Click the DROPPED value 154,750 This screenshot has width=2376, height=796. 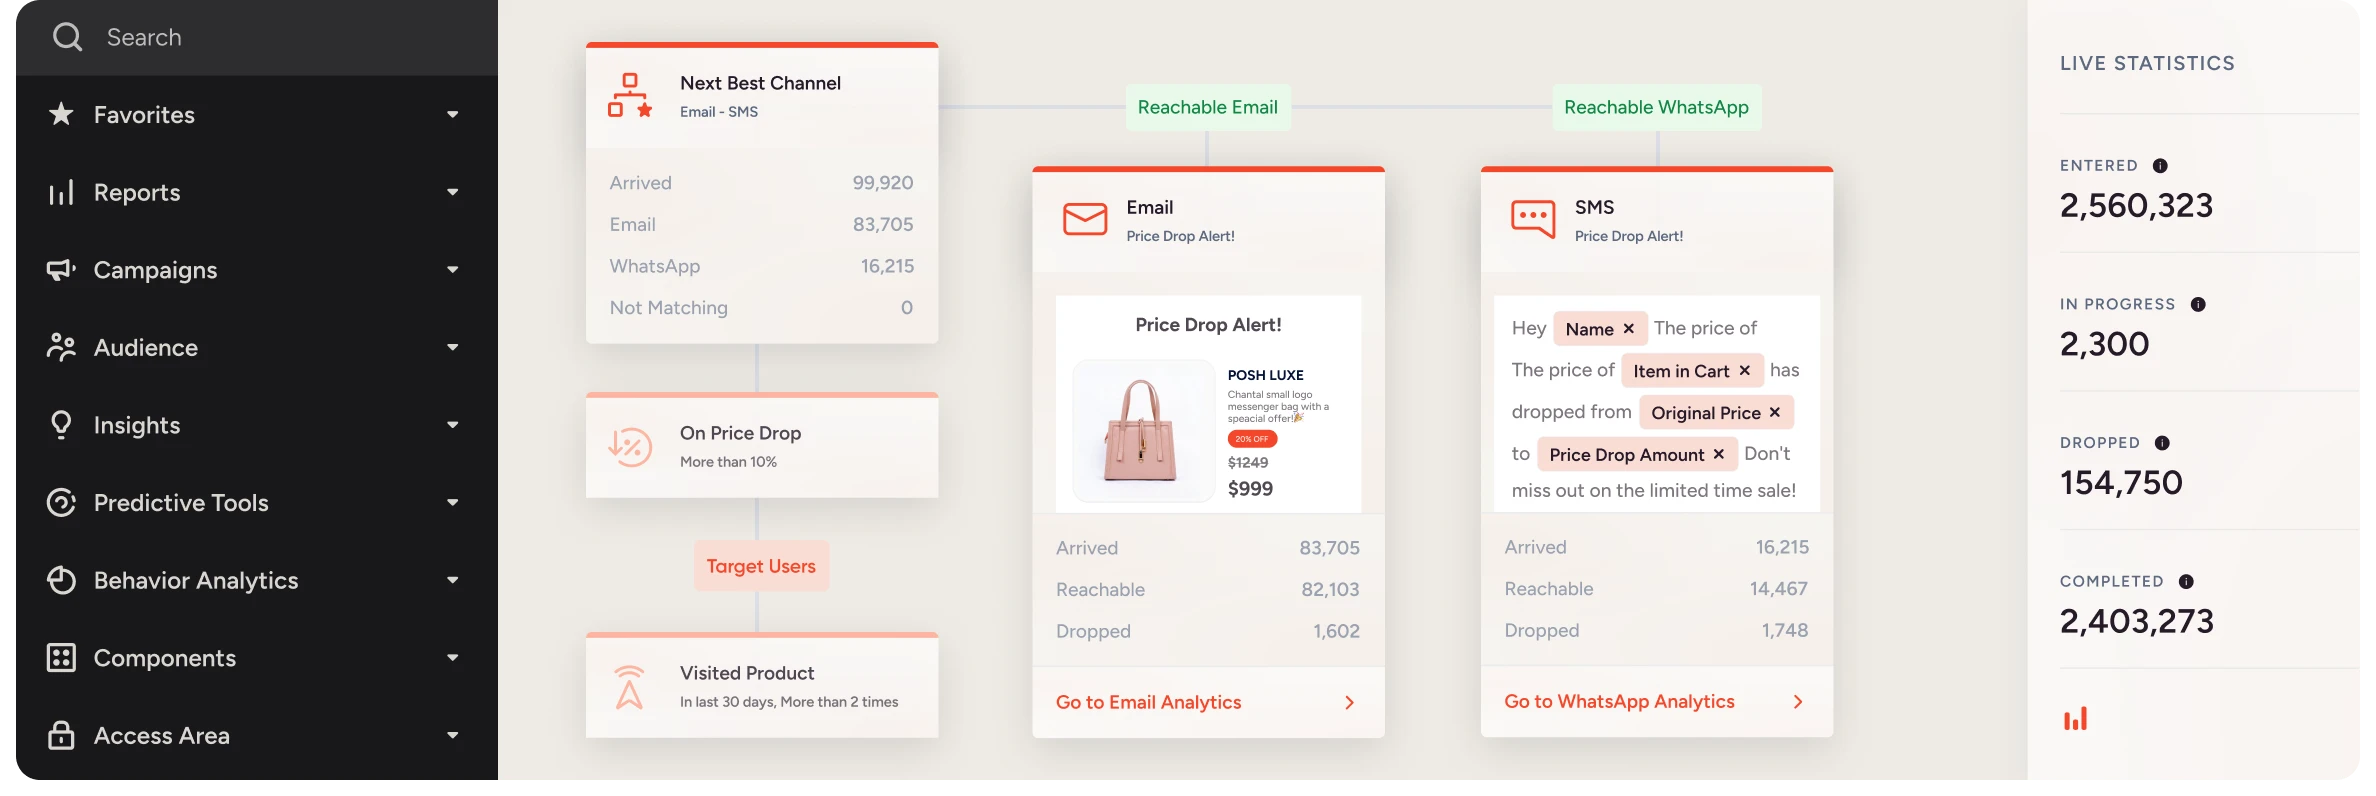coord(2121,483)
